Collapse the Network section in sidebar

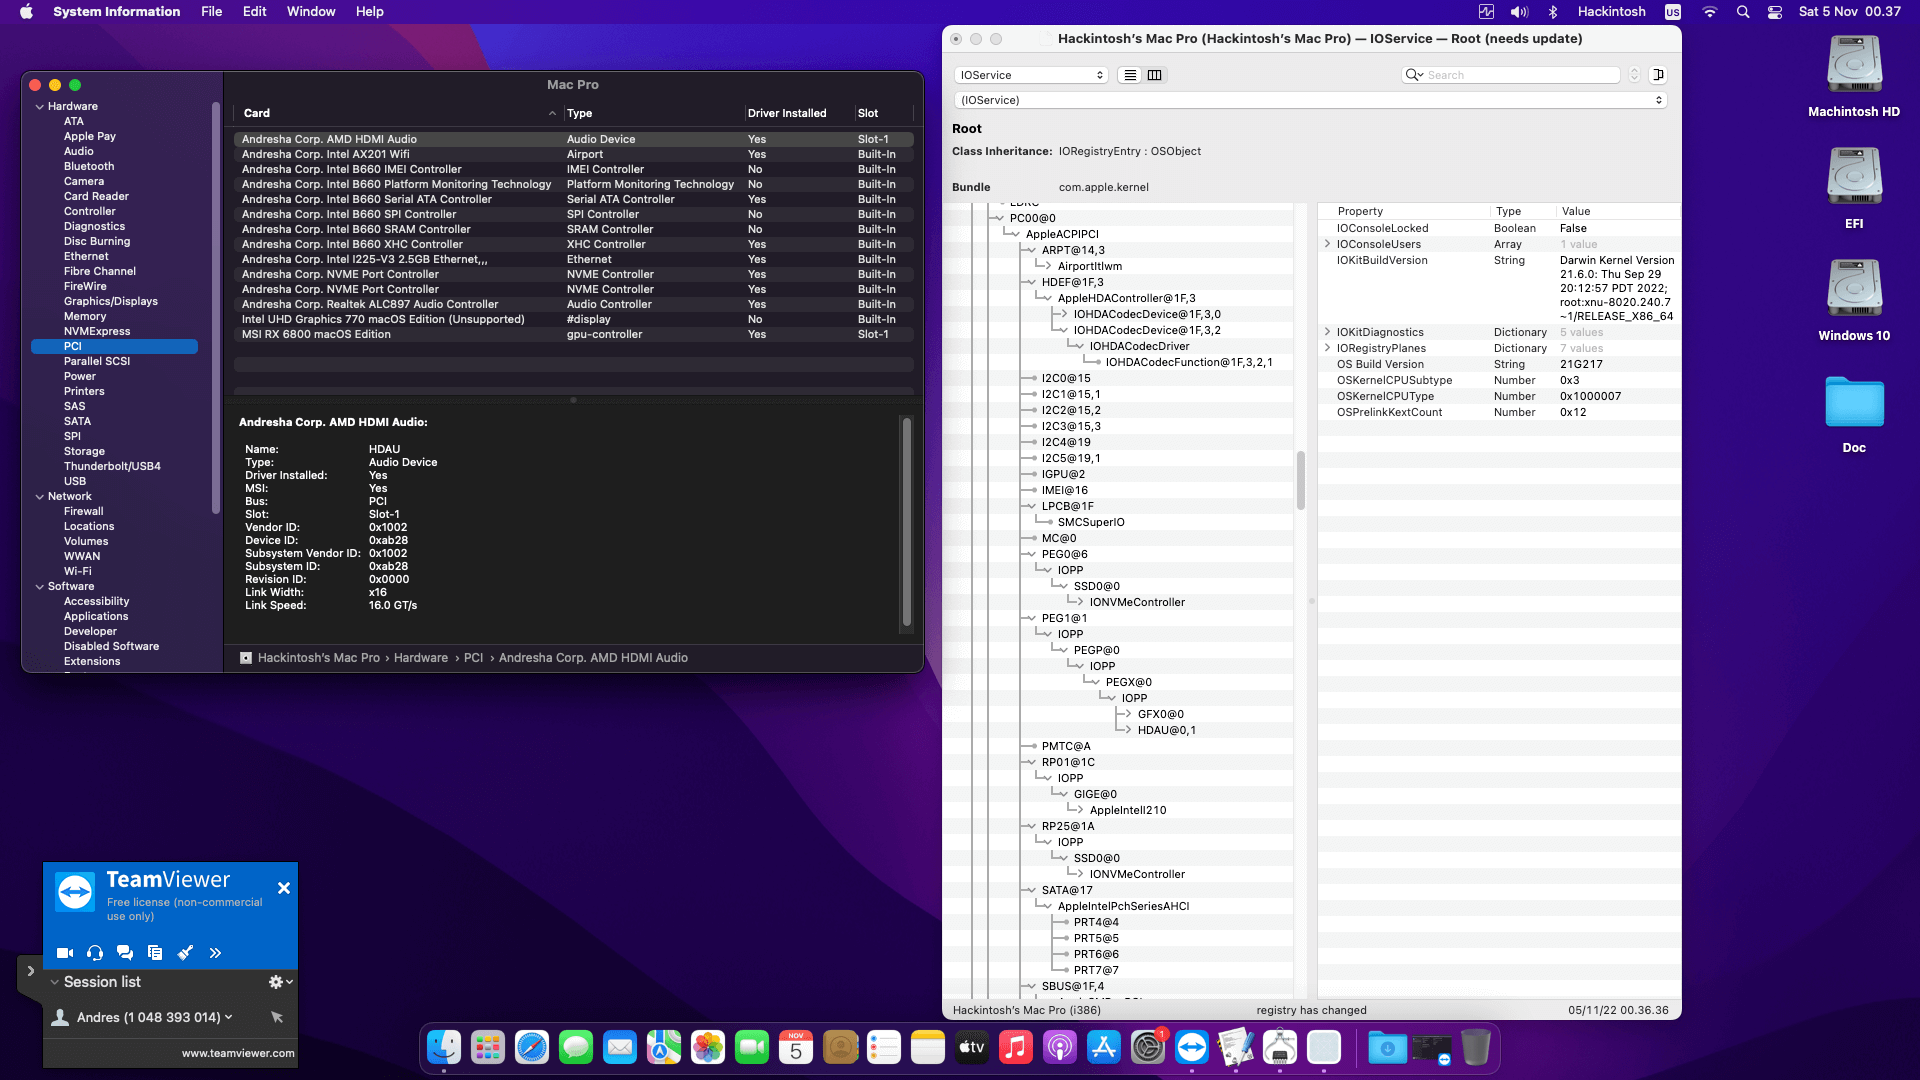[x=39, y=496]
